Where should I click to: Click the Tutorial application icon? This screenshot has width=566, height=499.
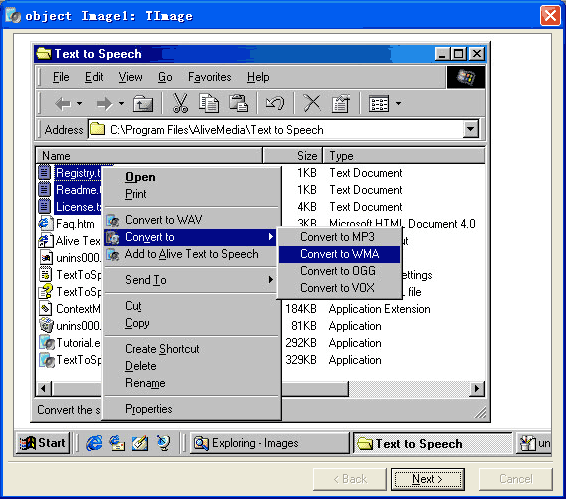coord(46,343)
